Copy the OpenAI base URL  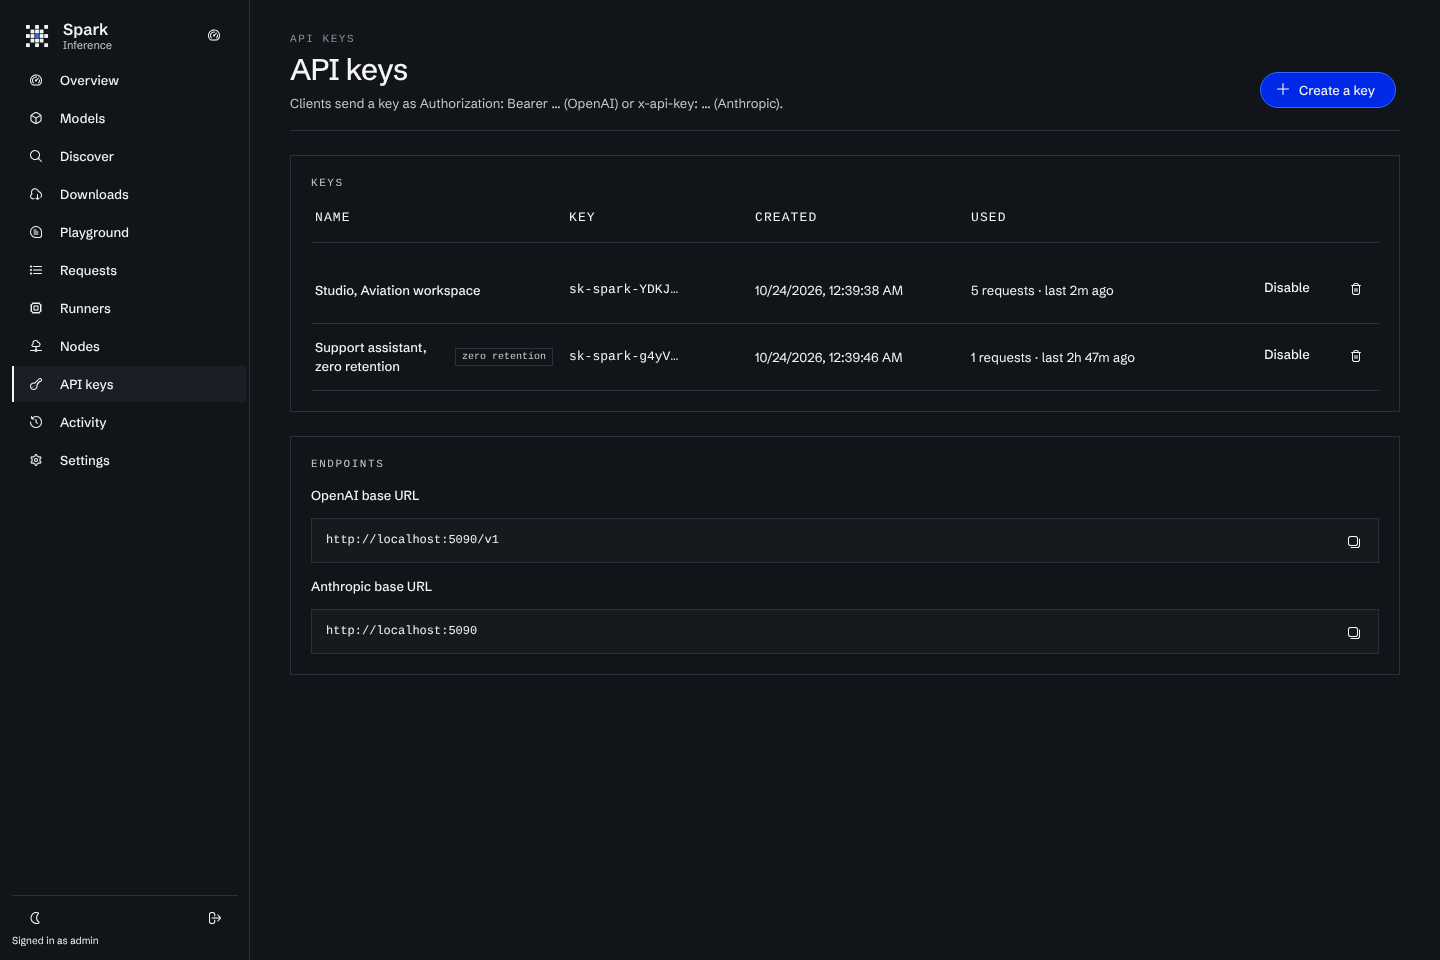1354,541
